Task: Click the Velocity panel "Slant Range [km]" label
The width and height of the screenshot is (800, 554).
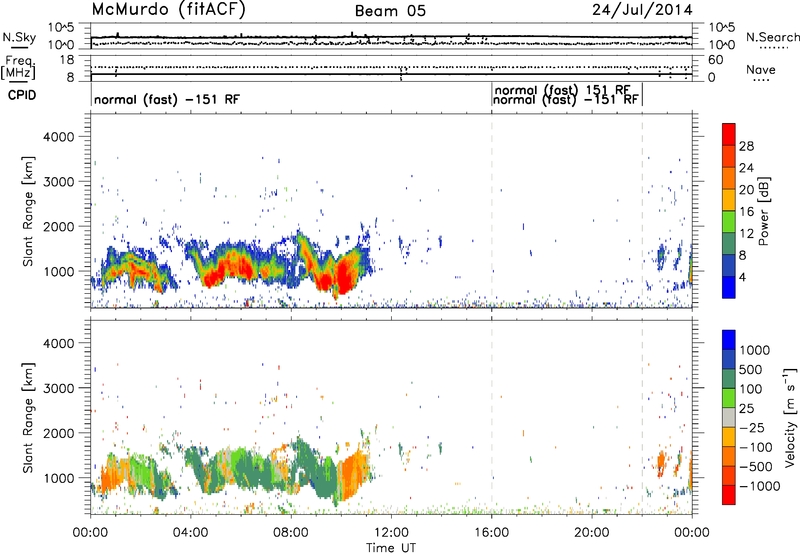Action: (28, 418)
